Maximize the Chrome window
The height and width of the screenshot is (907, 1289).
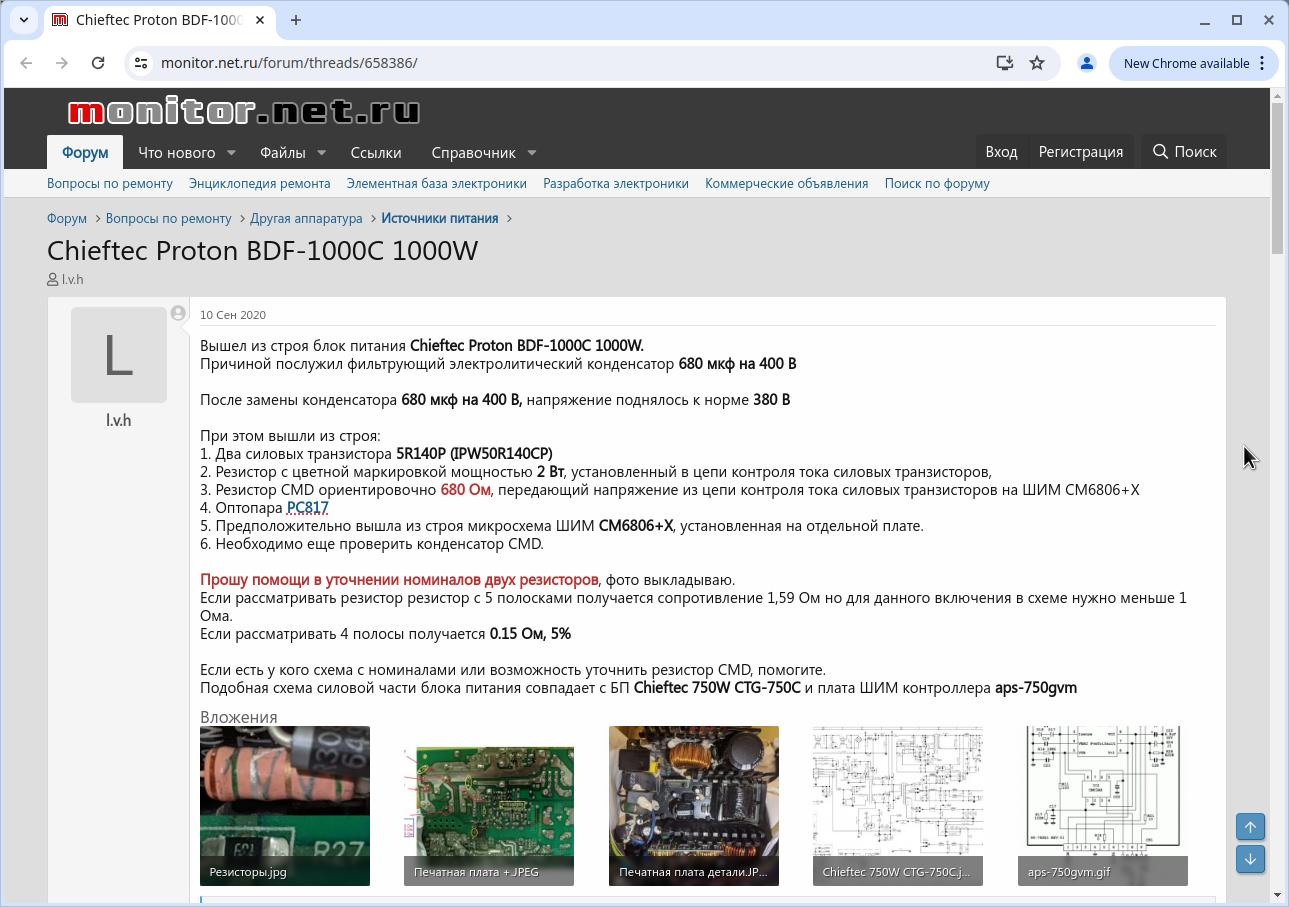click(x=1237, y=20)
